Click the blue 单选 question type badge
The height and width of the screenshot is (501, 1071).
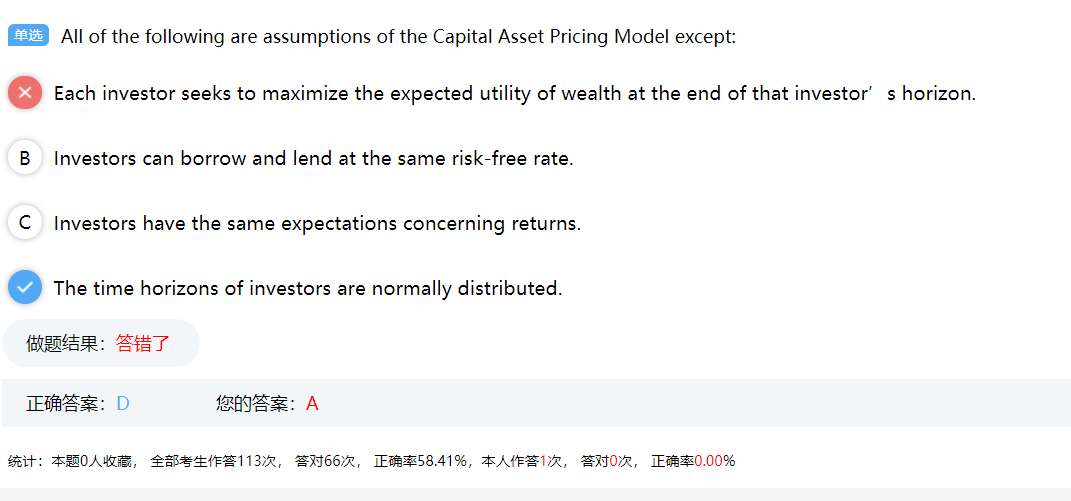tap(28, 36)
